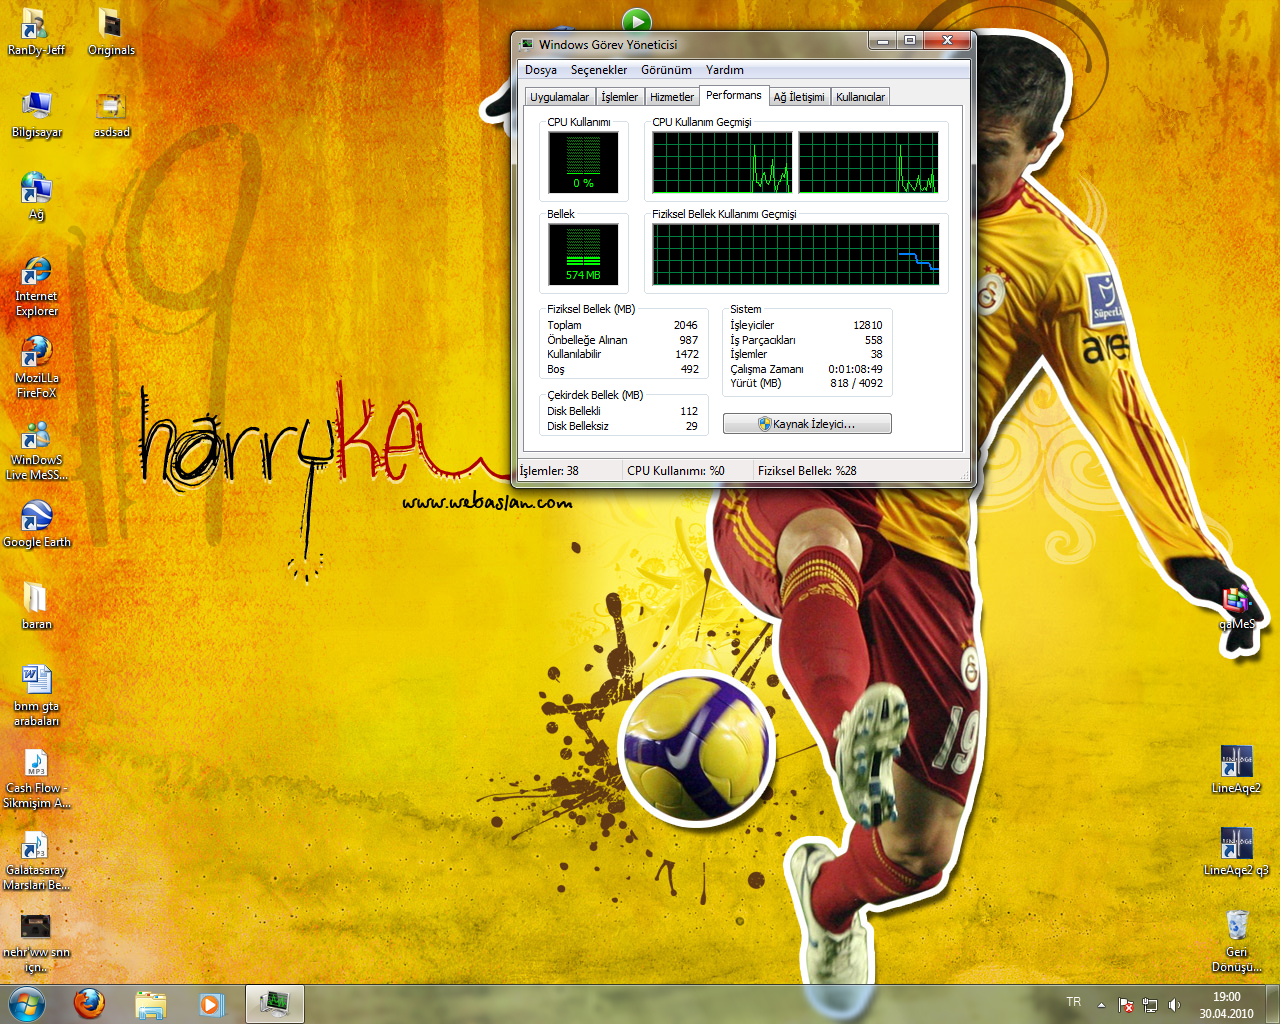The image size is (1280, 1024).
Task: Open volume speaker tray icon
Action: tap(1174, 1005)
